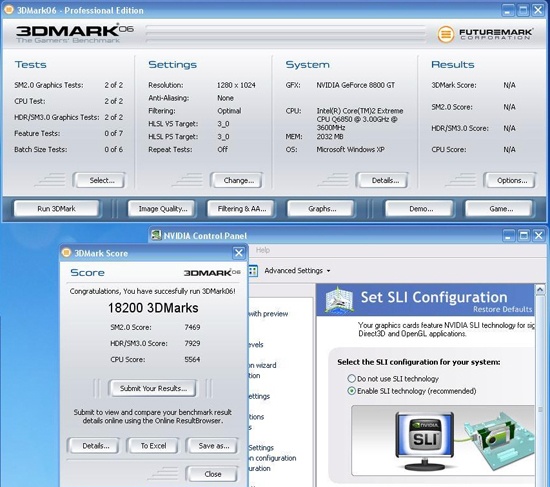Click Submit Your Results button
550x487 pixels.
click(x=153, y=388)
